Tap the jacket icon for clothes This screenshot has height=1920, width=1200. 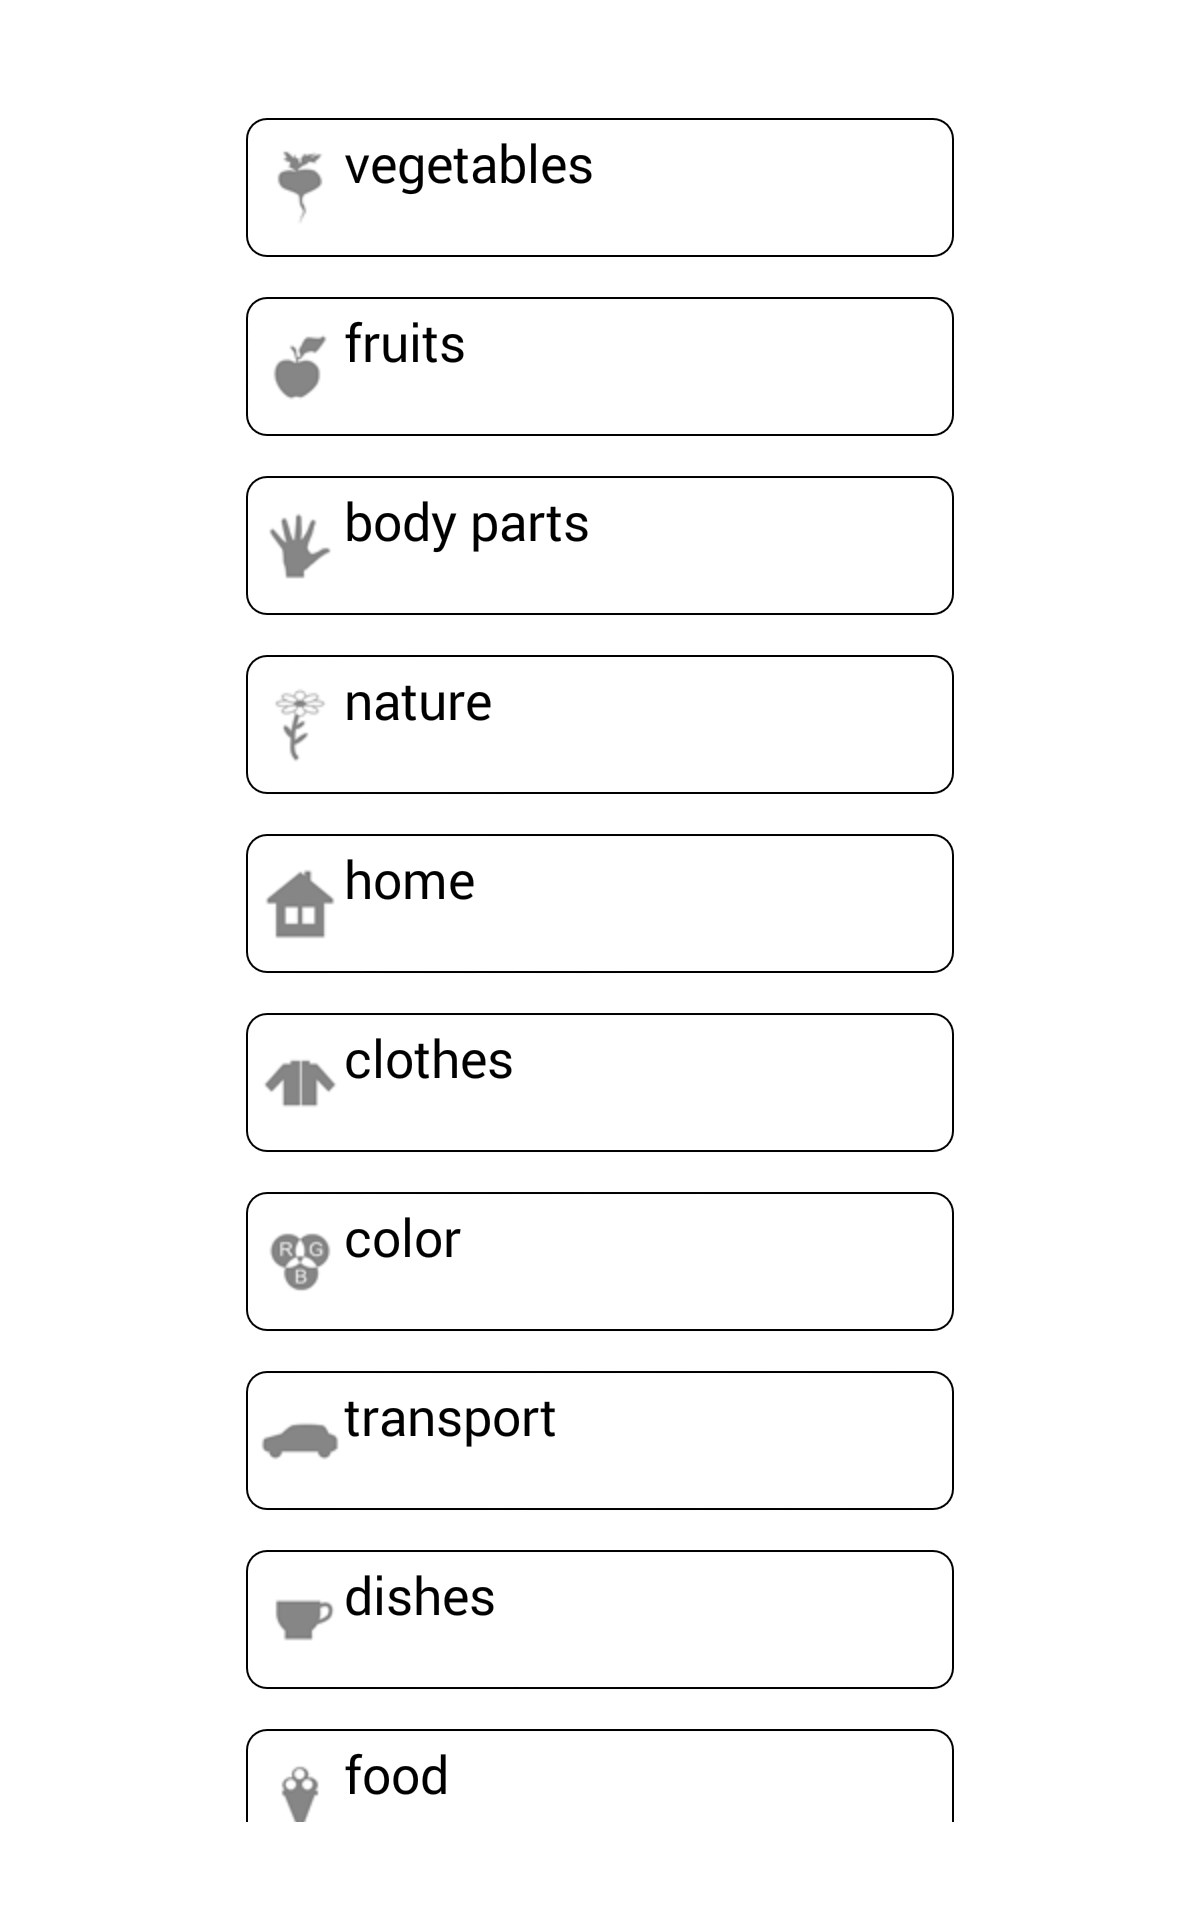pos(299,1083)
